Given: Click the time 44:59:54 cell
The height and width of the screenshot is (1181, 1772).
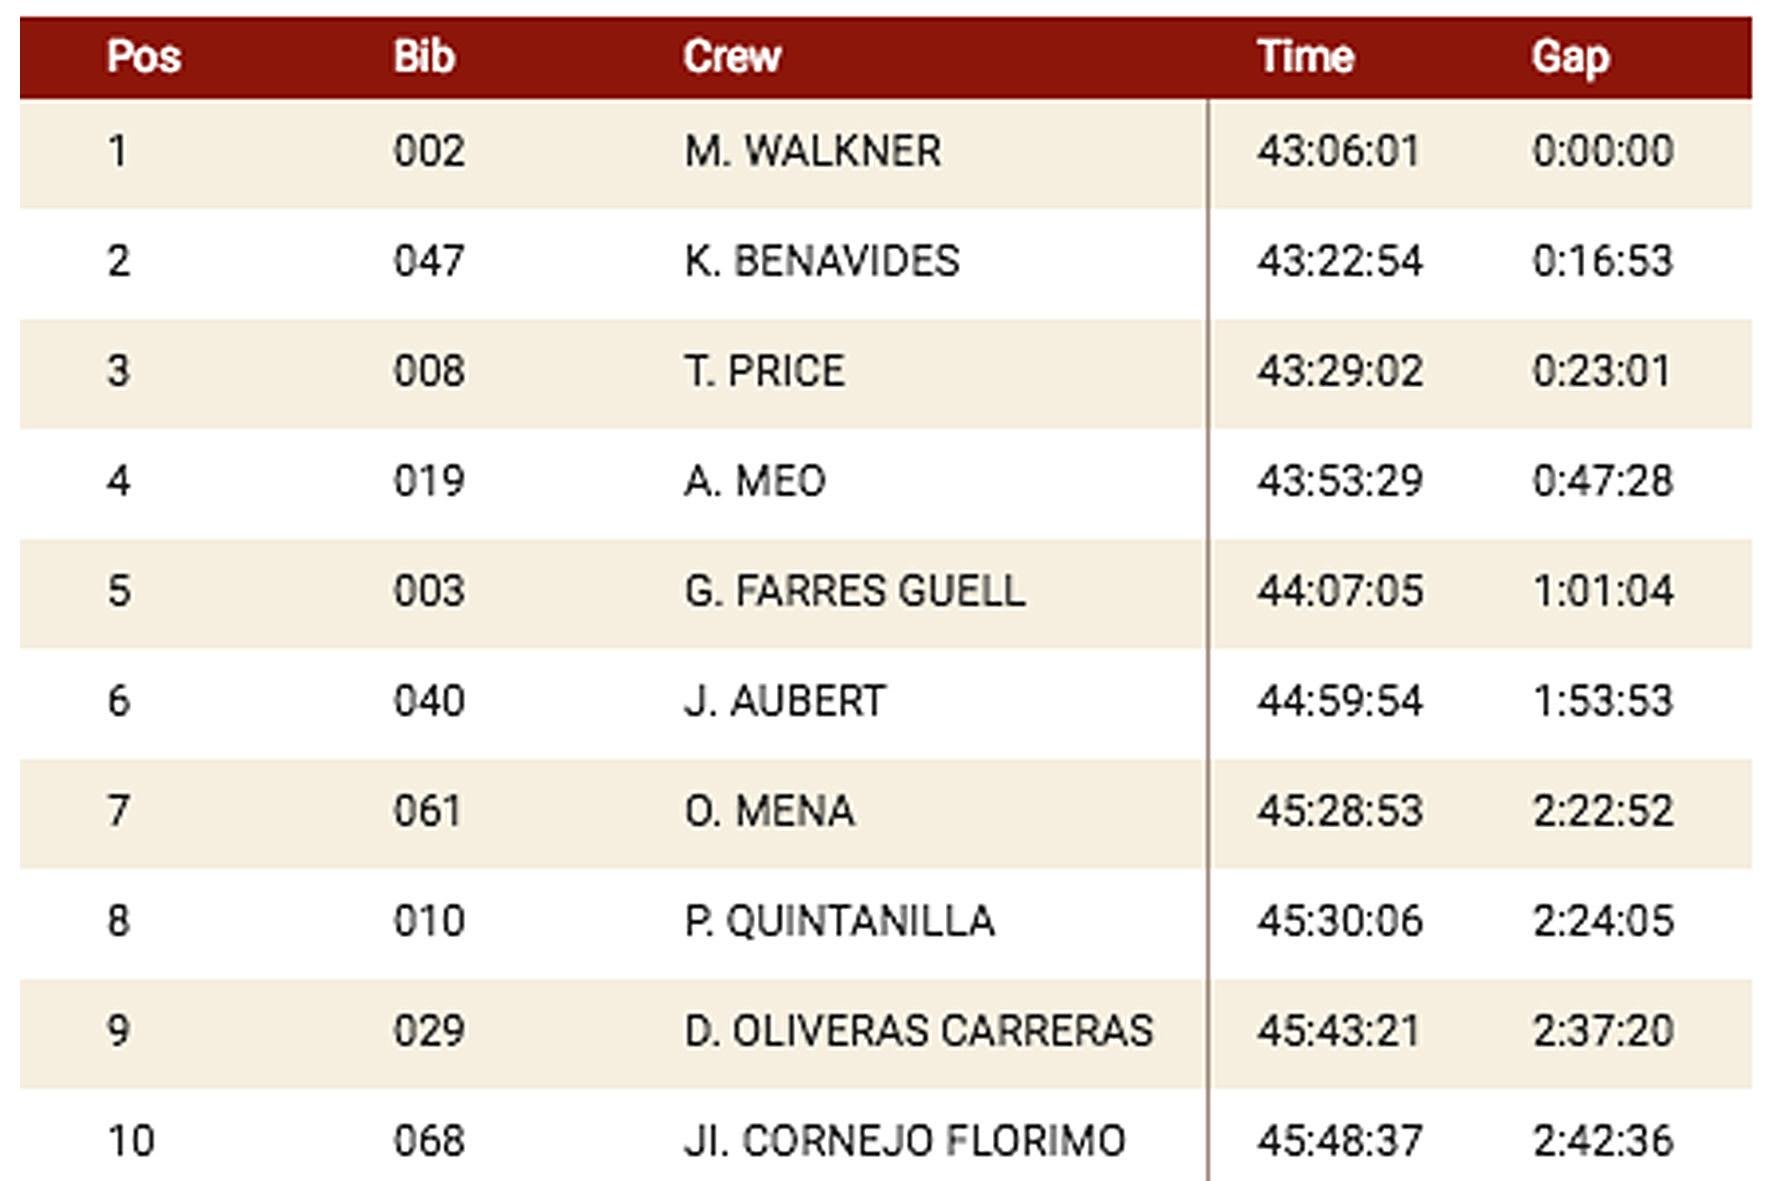Looking at the screenshot, I should [x=1339, y=702].
